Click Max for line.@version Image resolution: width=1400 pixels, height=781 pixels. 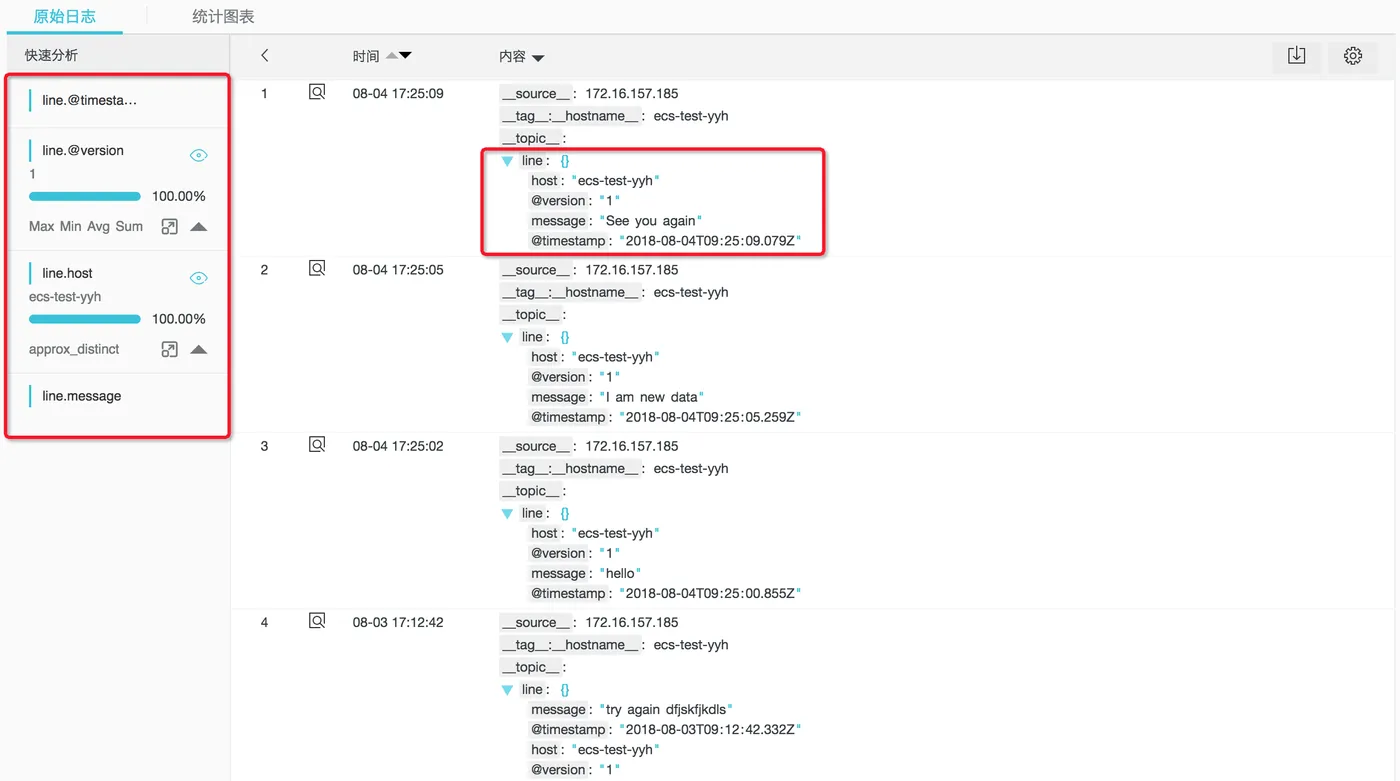point(41,226)
